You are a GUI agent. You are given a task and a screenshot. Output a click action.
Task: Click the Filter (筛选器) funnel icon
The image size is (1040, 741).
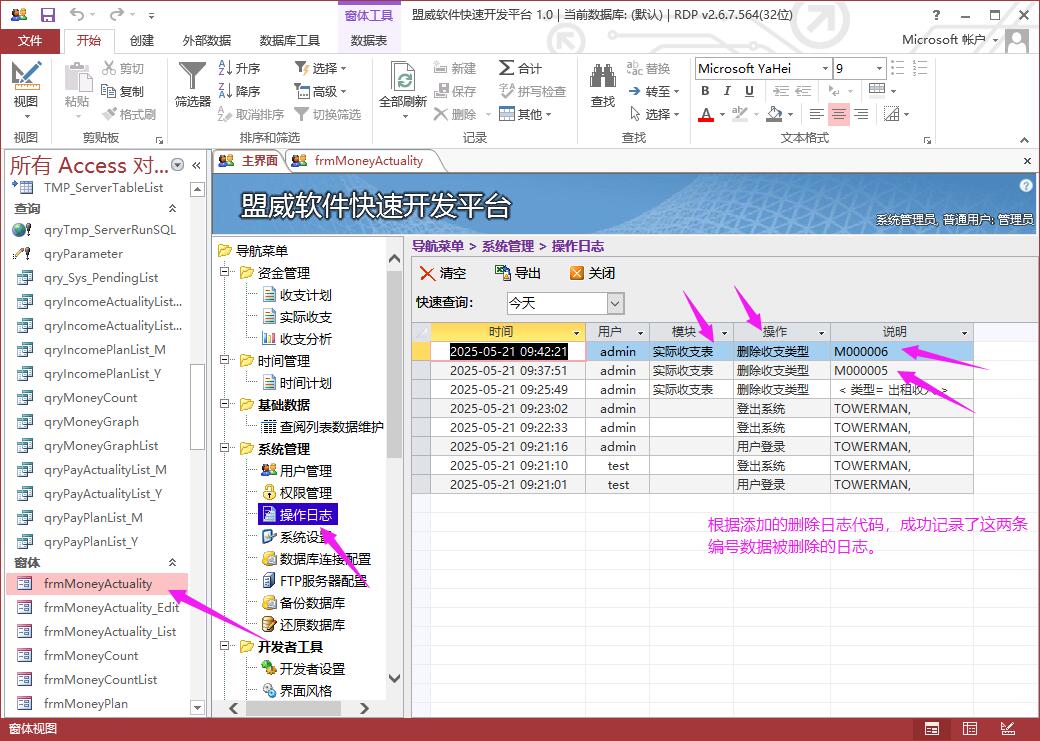(x=192, y=78)
